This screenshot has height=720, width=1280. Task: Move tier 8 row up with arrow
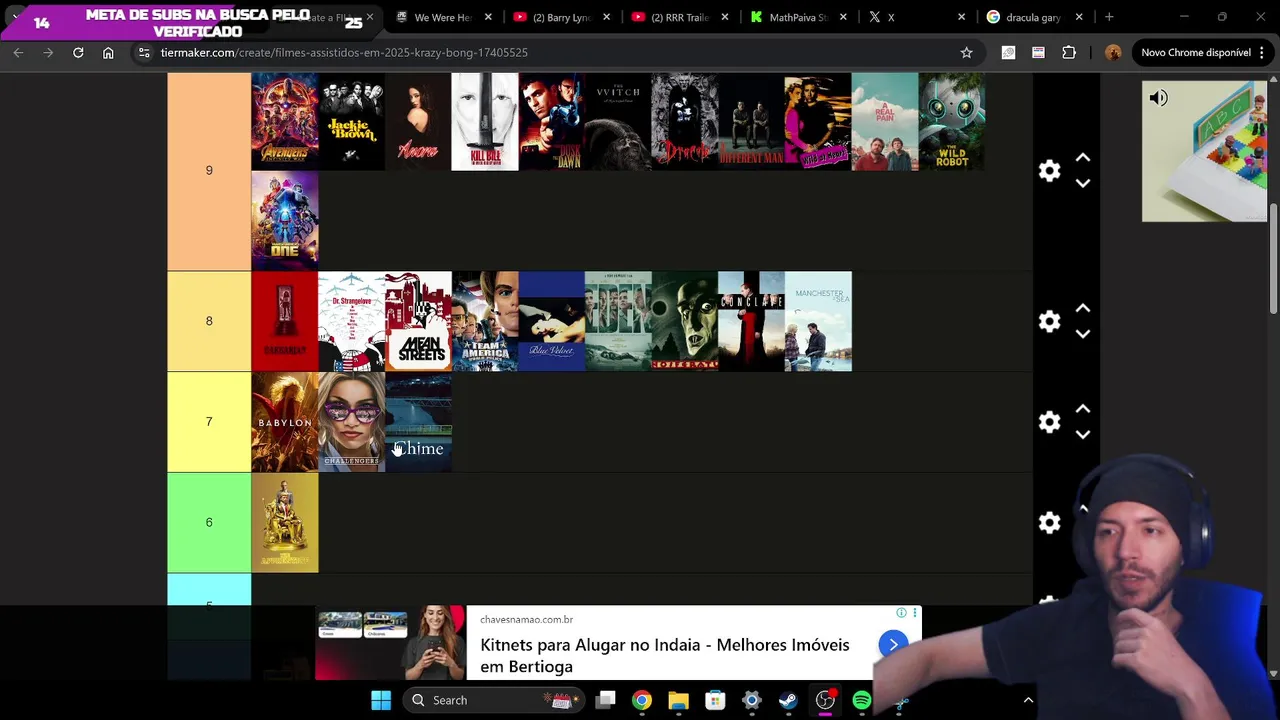(x=1082, y=309)
